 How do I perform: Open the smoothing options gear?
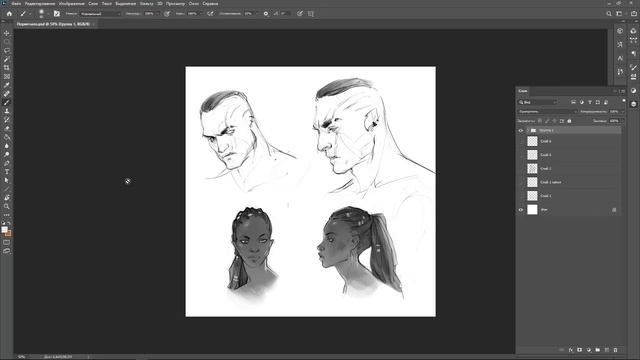click(x=266, y=13)
